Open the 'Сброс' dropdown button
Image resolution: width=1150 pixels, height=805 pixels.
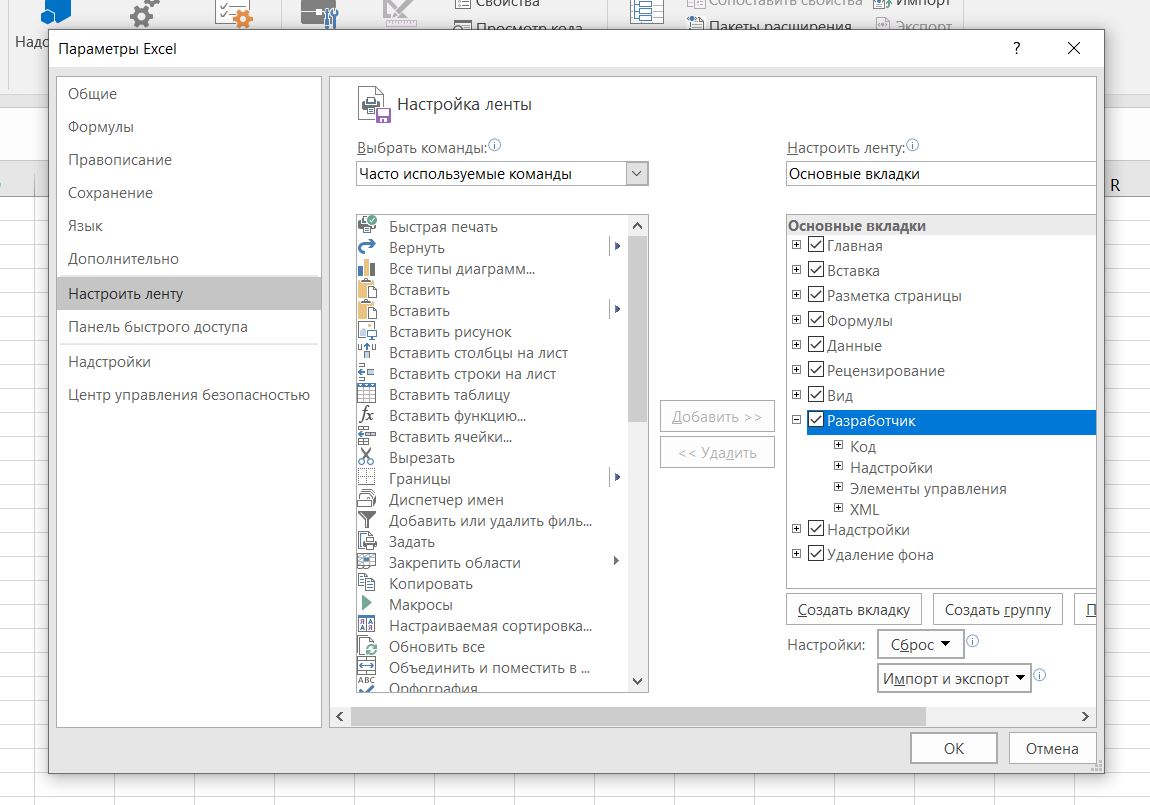[x=920, y=644]
